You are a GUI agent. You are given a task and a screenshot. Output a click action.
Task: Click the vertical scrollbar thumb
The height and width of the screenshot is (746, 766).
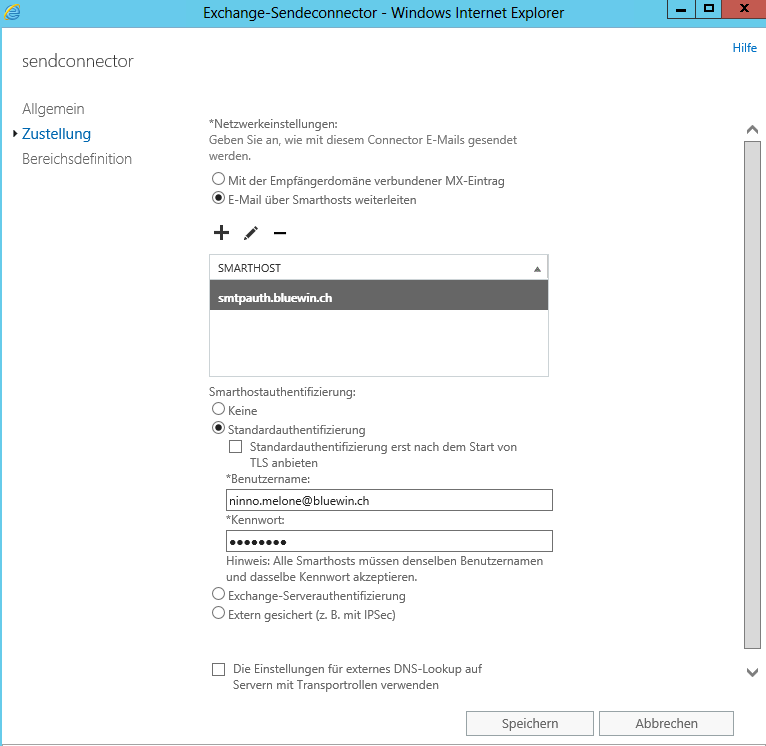[x=752, y=395]
